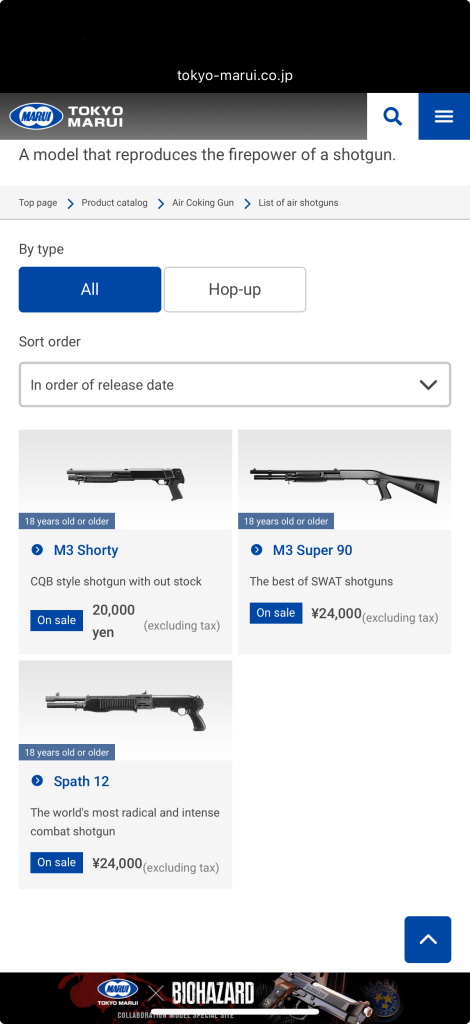
Task: Open Air Coking Gun breadcrumb
Action: [203, 202]
